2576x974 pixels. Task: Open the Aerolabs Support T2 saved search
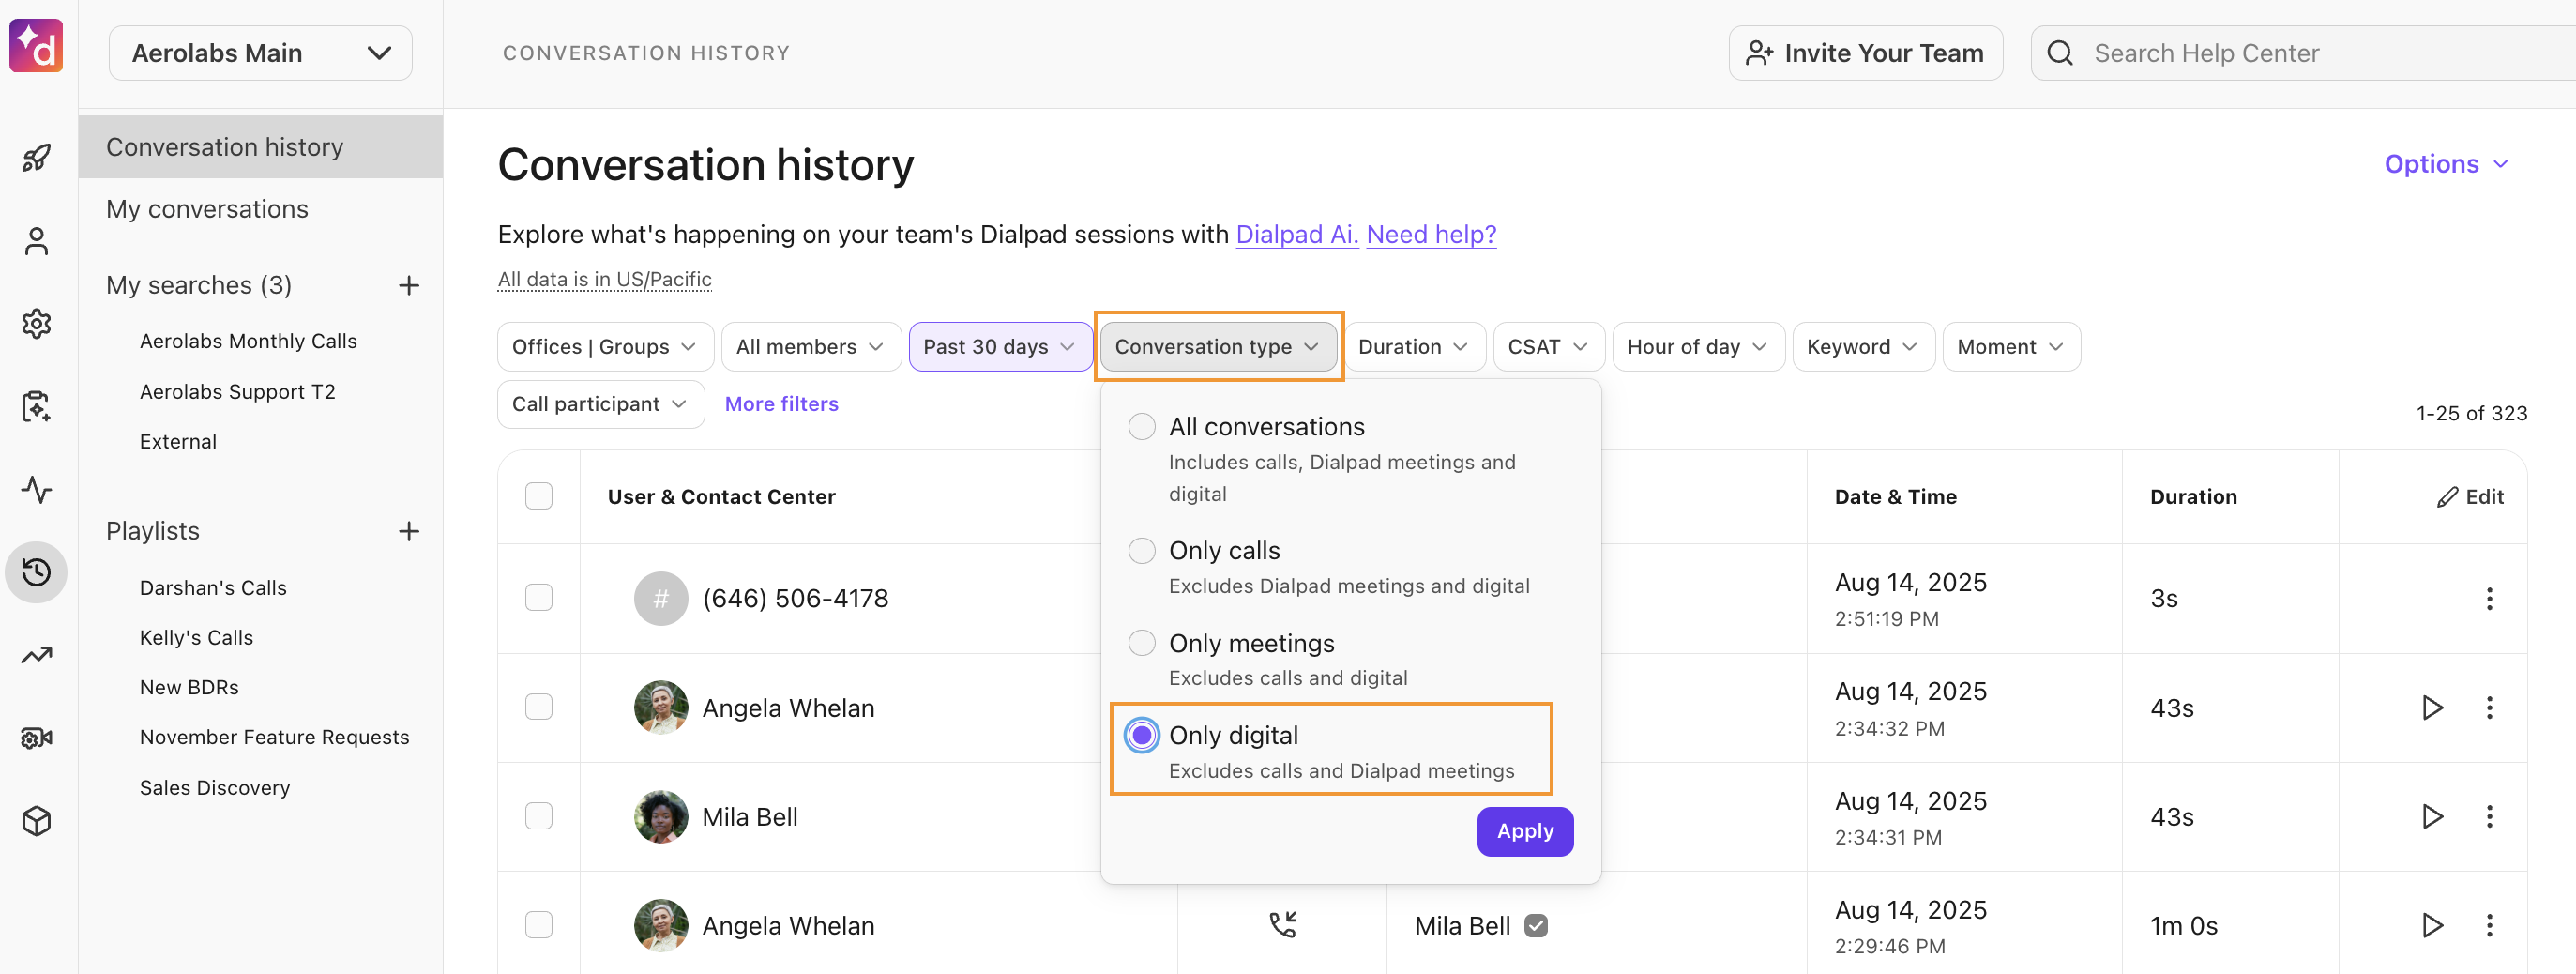point(237,392)
